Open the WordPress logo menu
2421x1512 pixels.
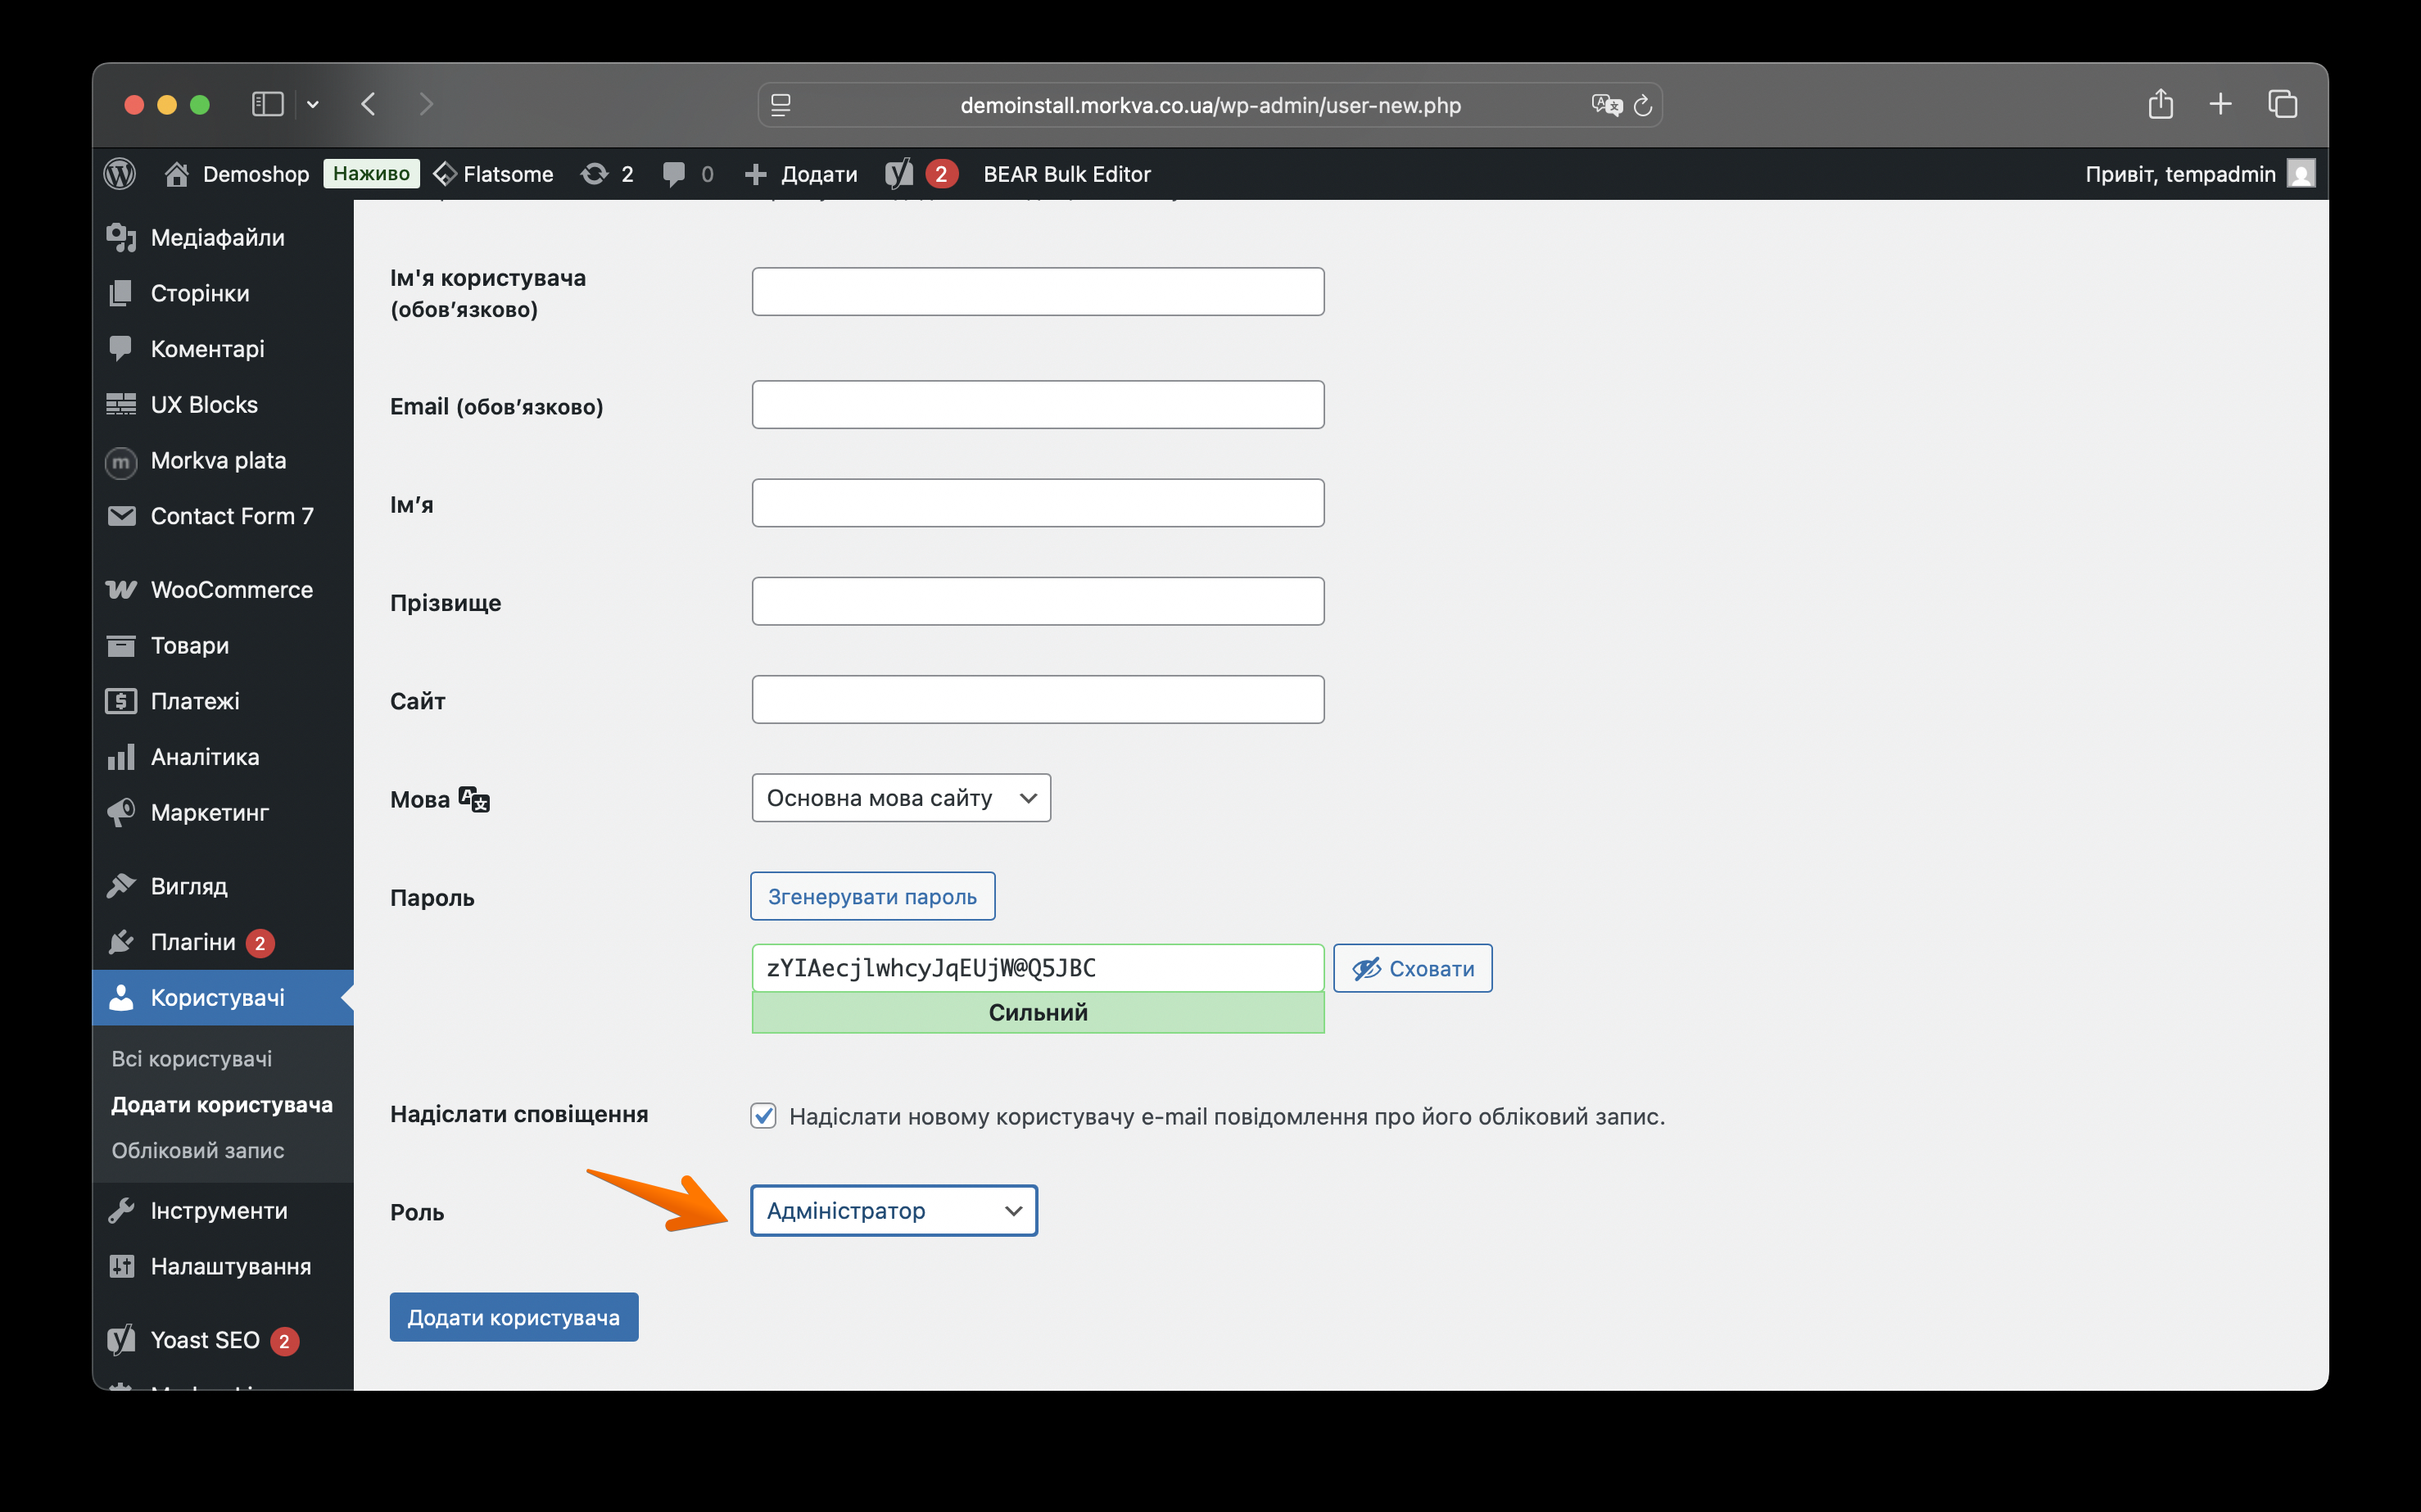tap(120, 174)
